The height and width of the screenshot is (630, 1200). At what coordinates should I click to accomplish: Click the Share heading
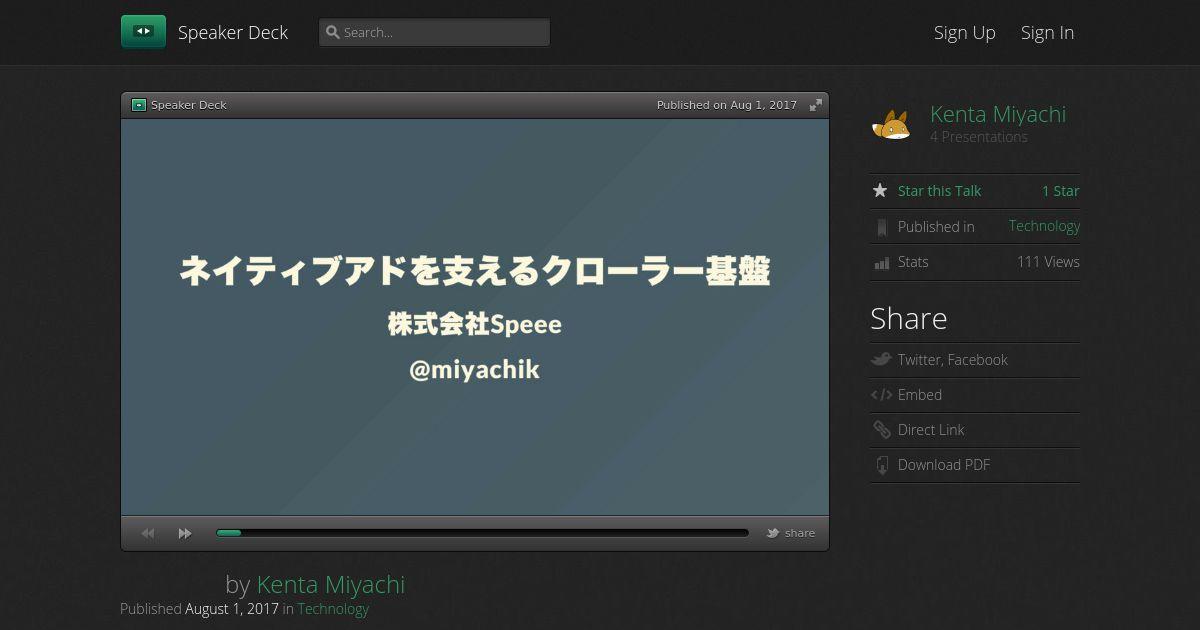tap(909, 318)
